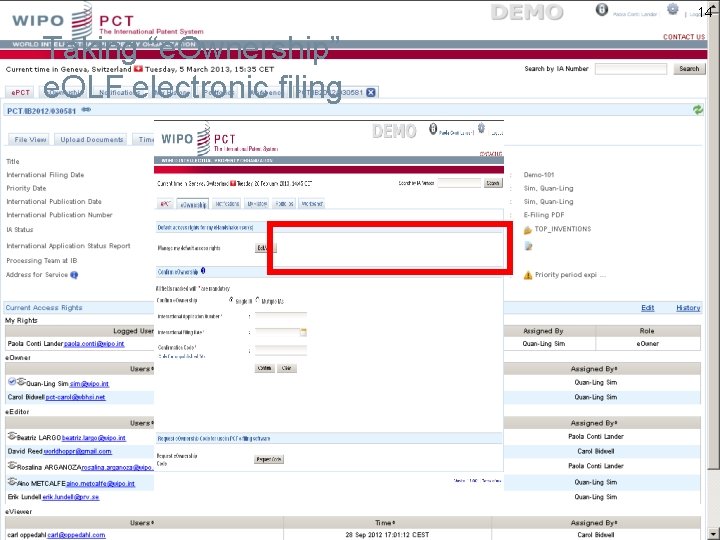The image size is (720, 540).
Task: Click handshake icon beside Quan-Ling Sim
Action: point(21,382)
